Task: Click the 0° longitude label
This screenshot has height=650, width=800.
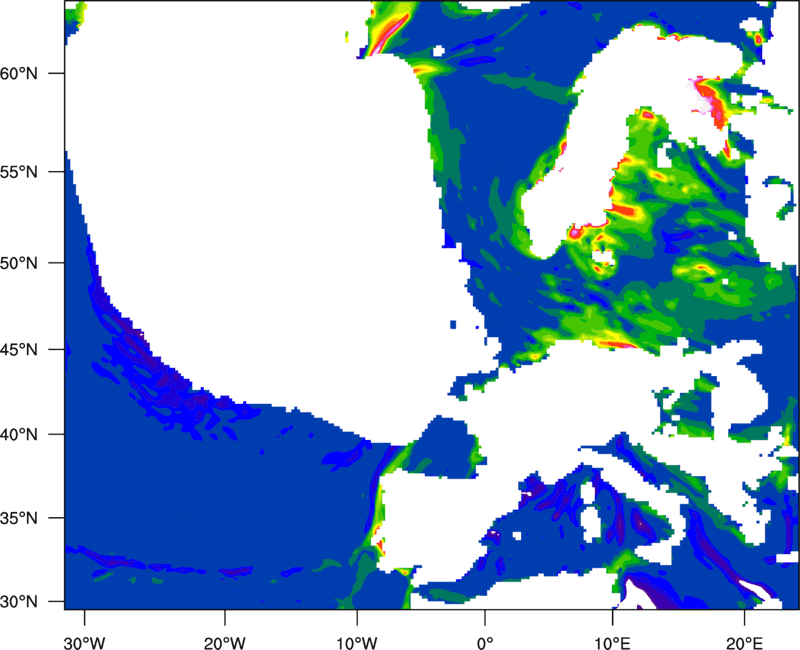Action: (x=485, y=643)
